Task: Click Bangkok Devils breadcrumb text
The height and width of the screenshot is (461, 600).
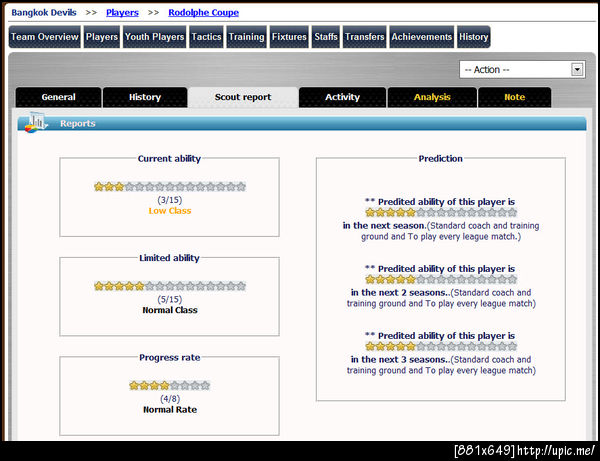Action: point(44,13)
